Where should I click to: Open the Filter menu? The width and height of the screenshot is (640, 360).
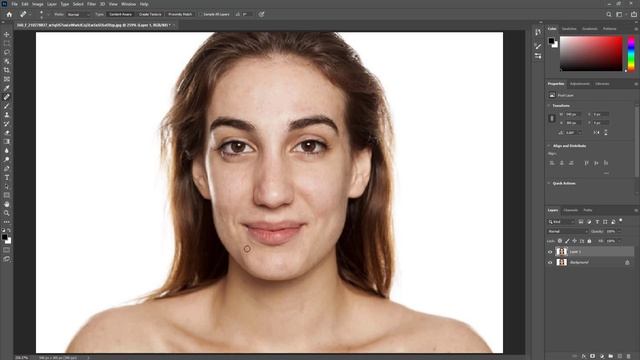pos(91,4)
